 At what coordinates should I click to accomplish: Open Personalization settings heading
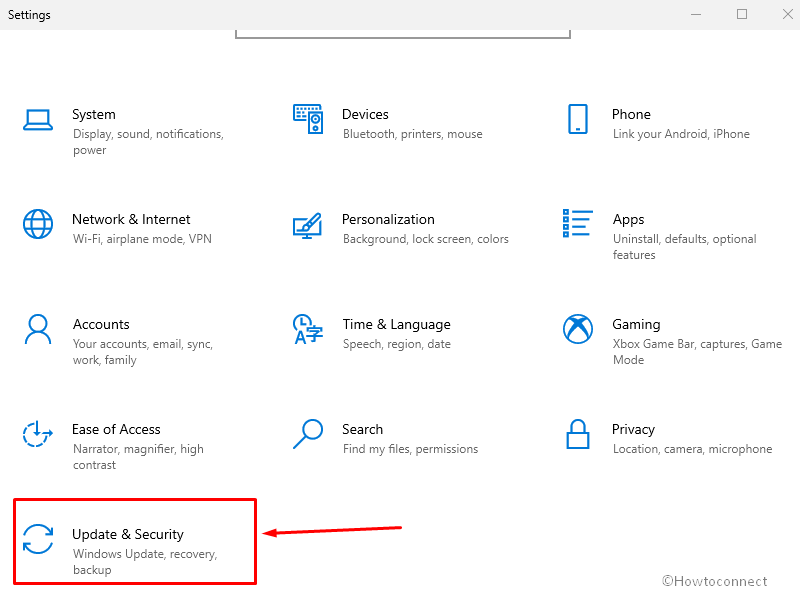pyautogui.click(x=388, y=219)
